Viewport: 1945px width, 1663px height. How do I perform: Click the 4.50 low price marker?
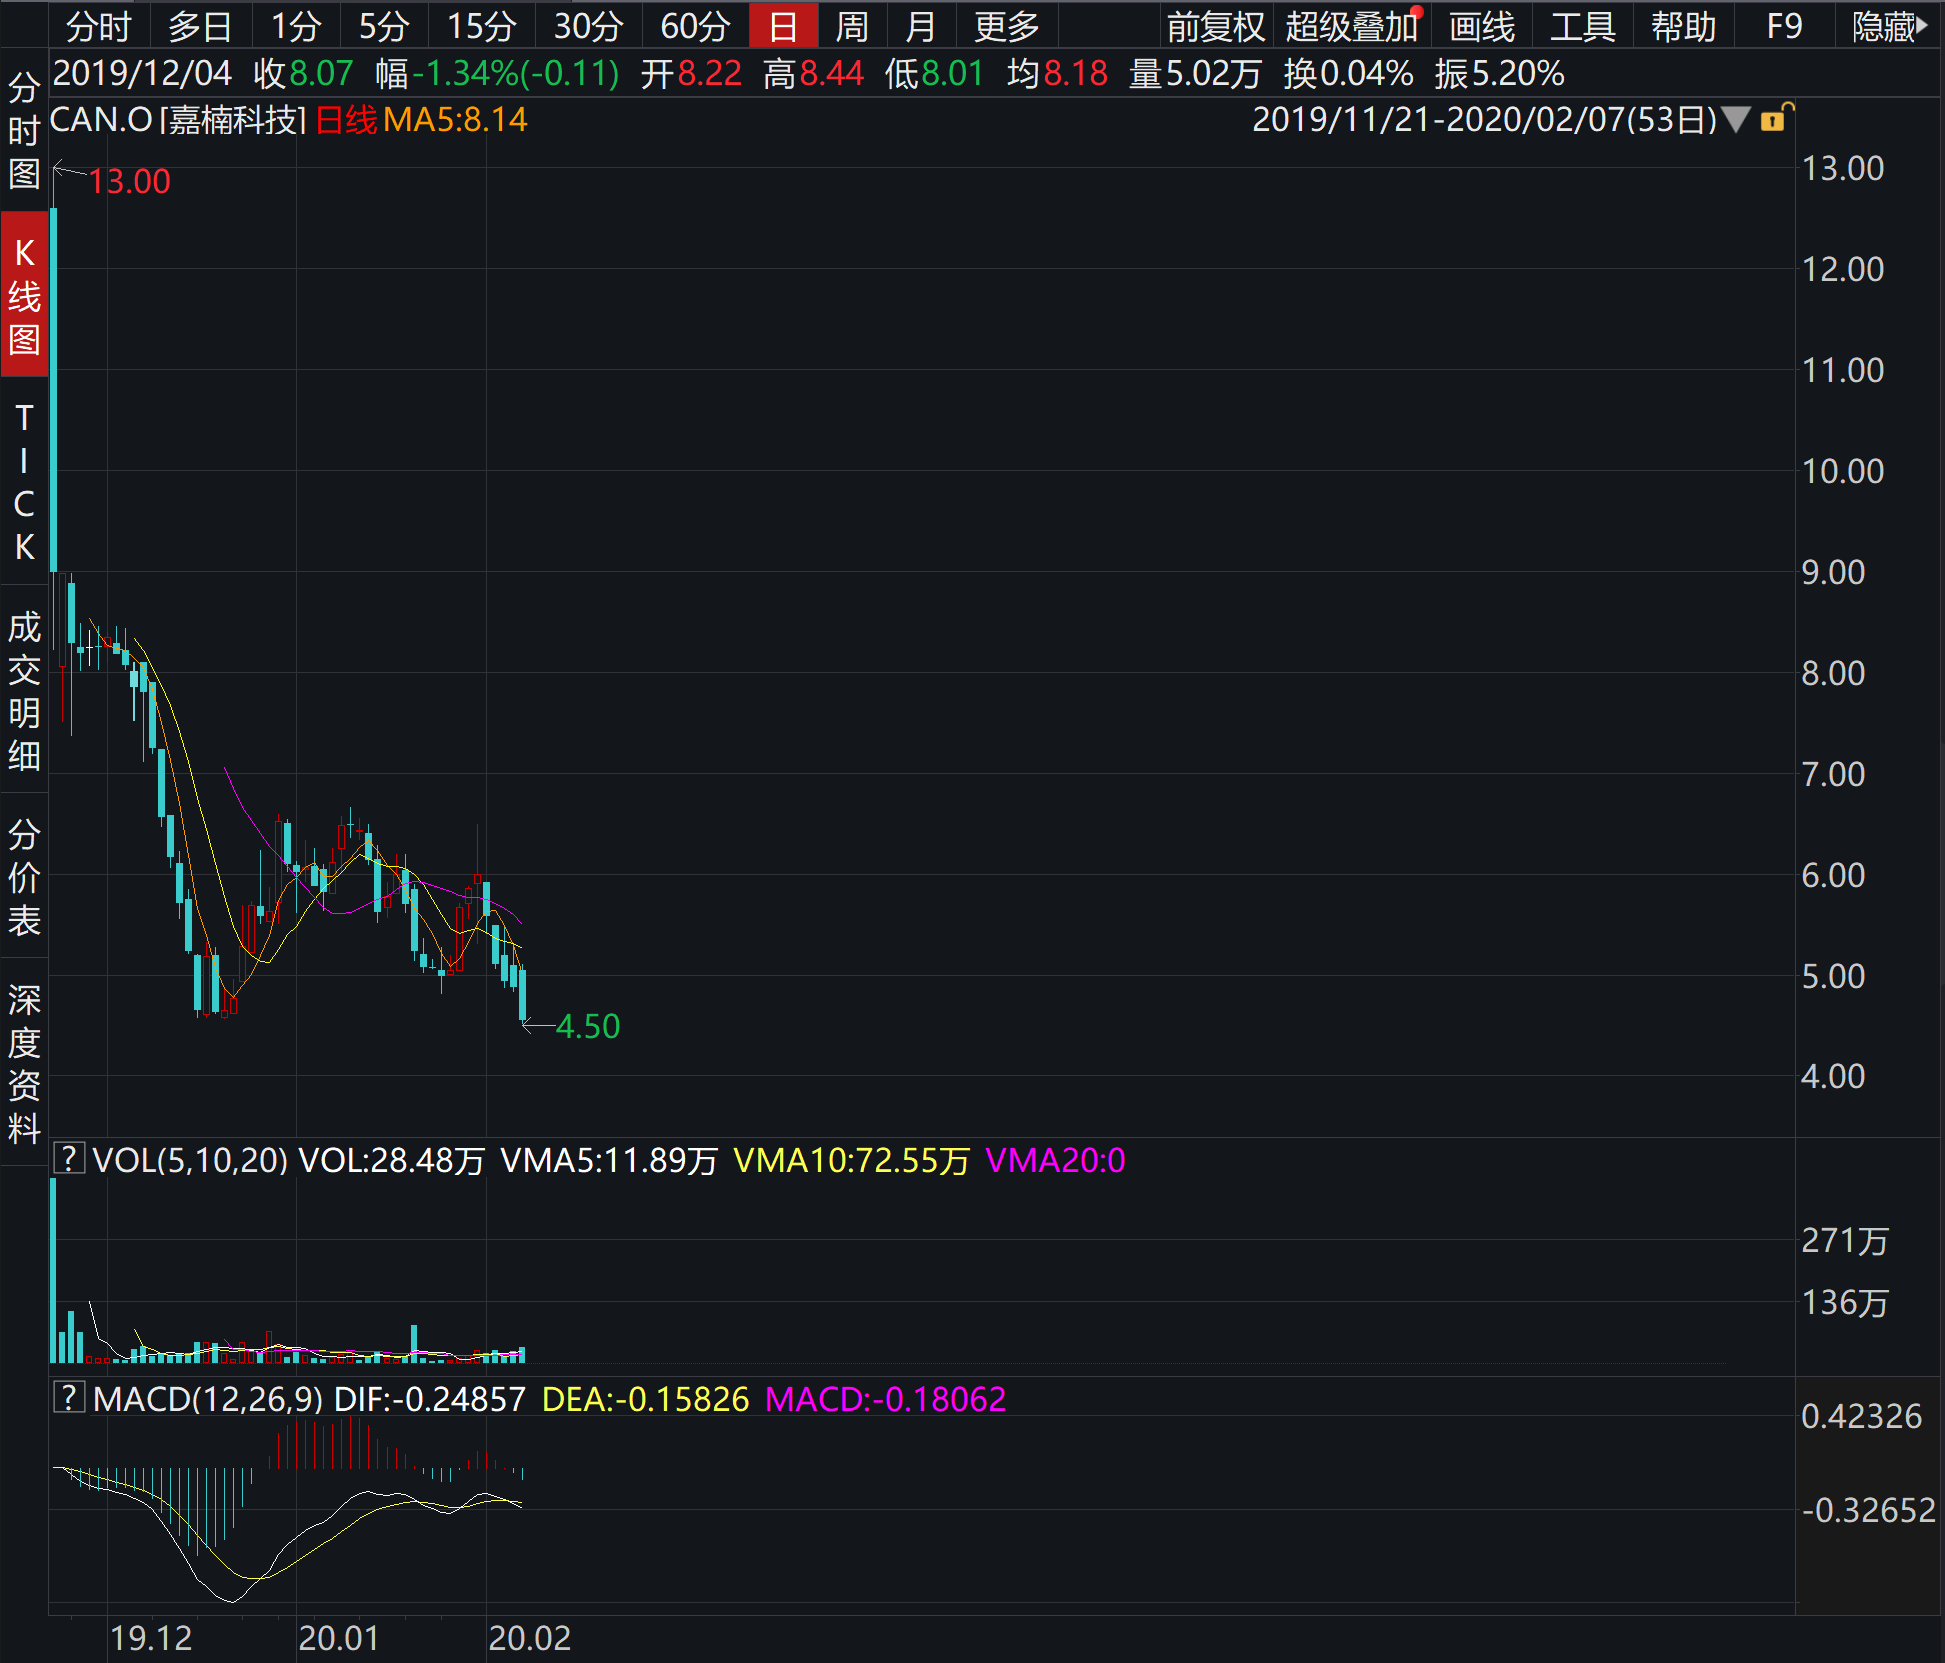(x=588, y=1026)
